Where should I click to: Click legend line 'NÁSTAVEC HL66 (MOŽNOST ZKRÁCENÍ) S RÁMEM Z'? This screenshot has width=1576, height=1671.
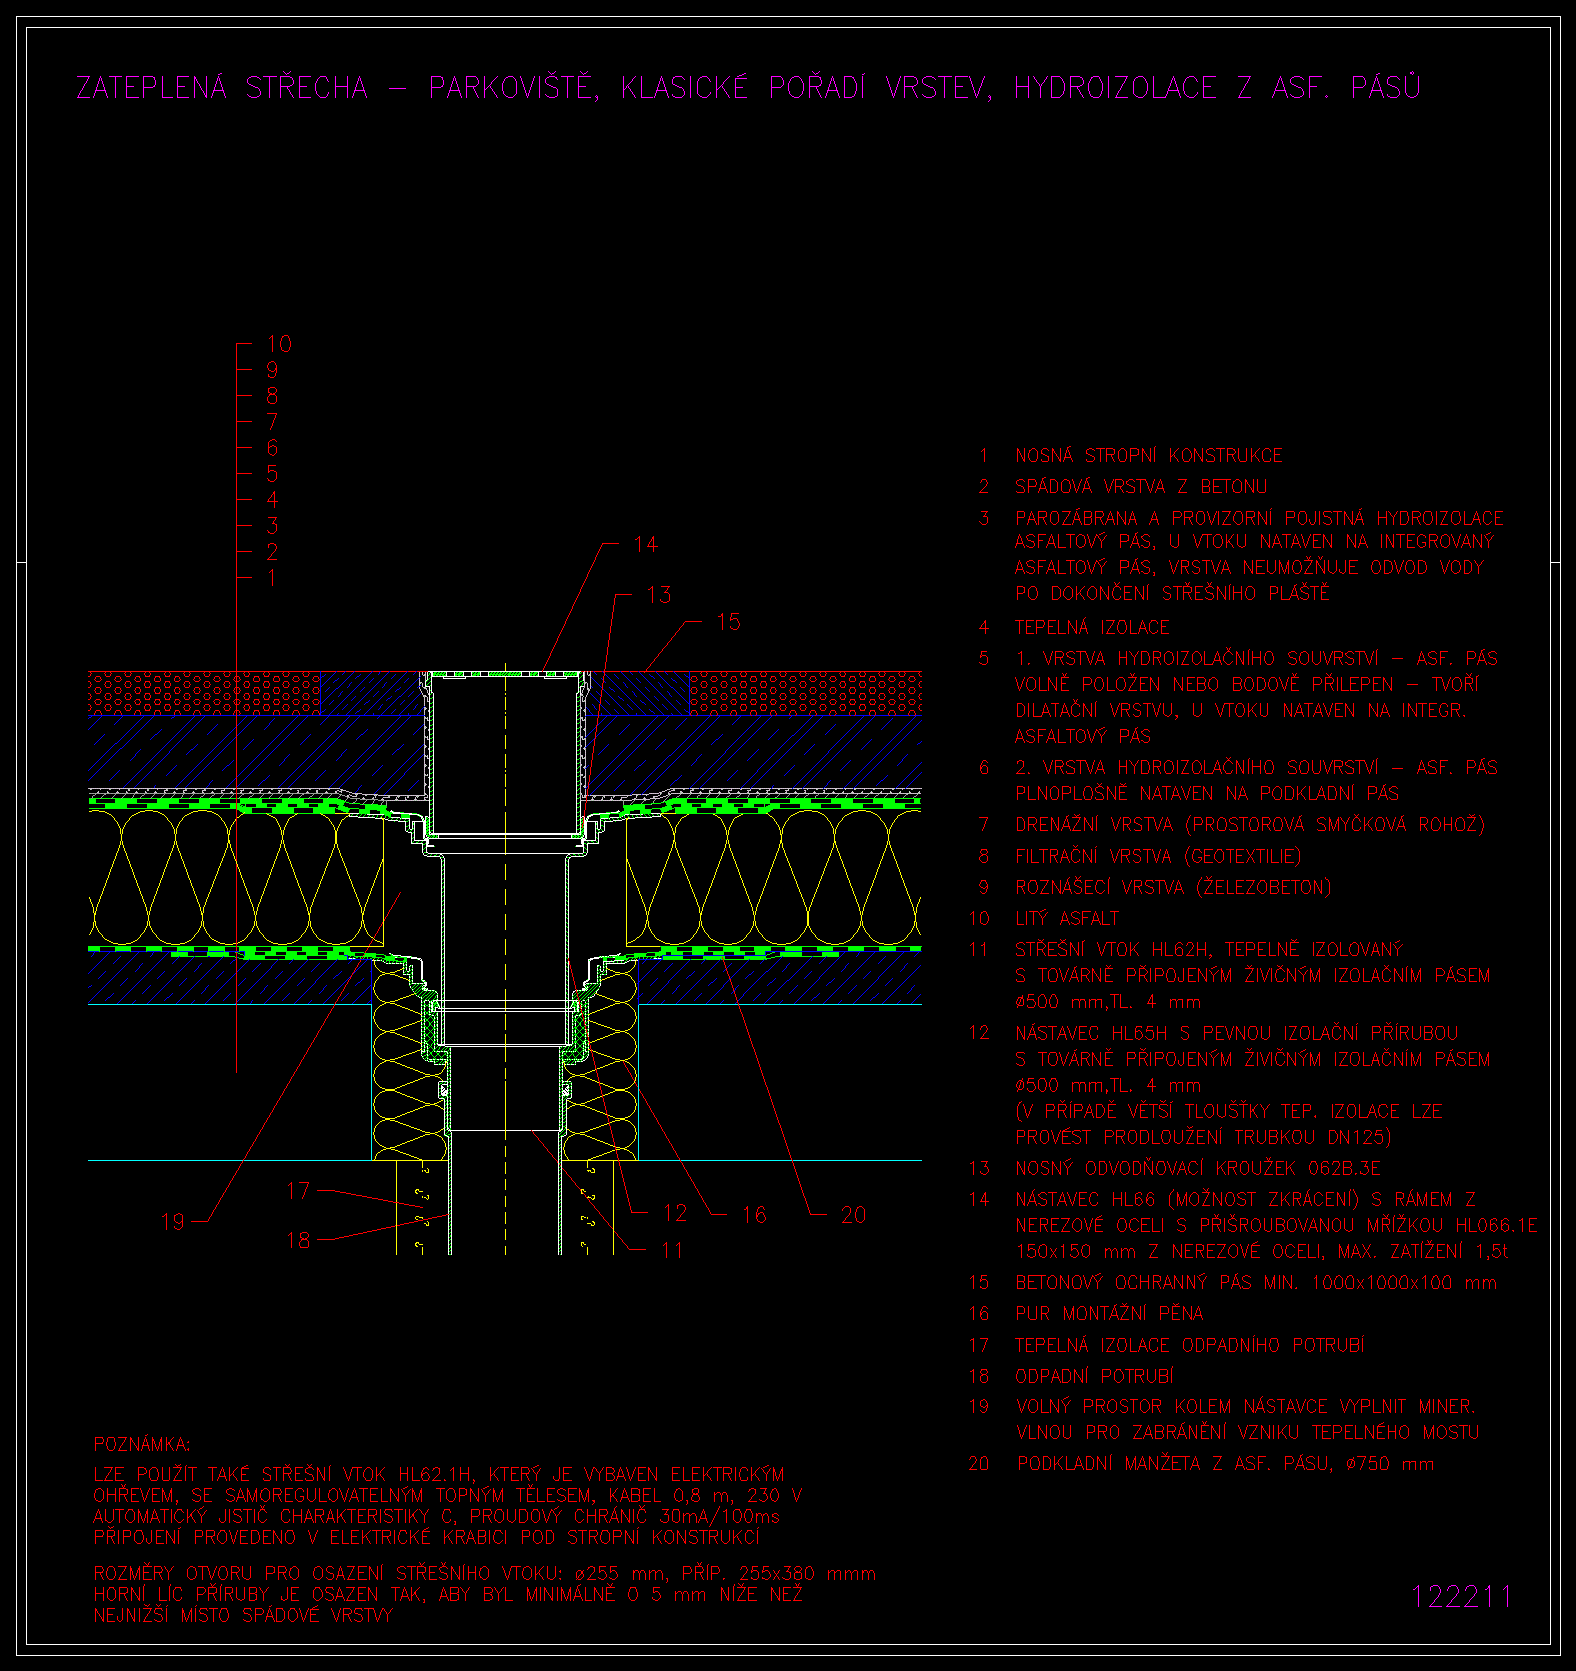click(x=1246, y=1199)
